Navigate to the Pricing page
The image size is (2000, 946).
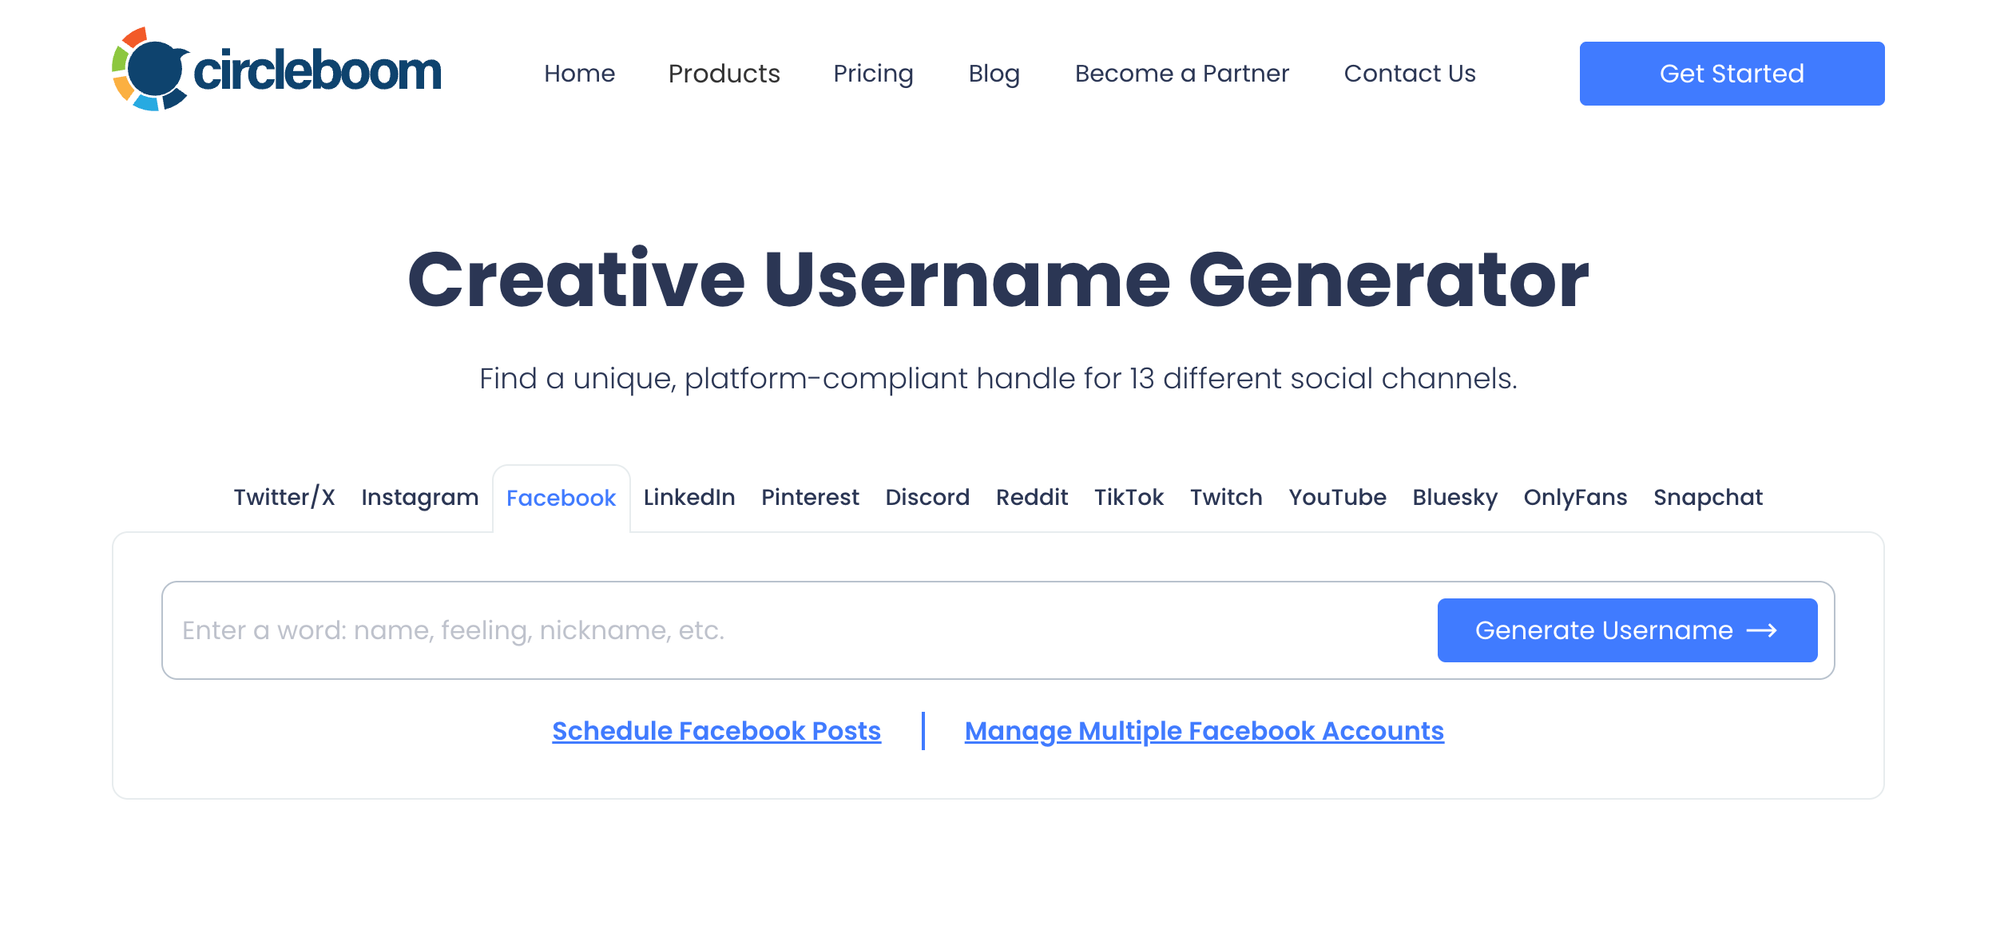pos(873,73)
